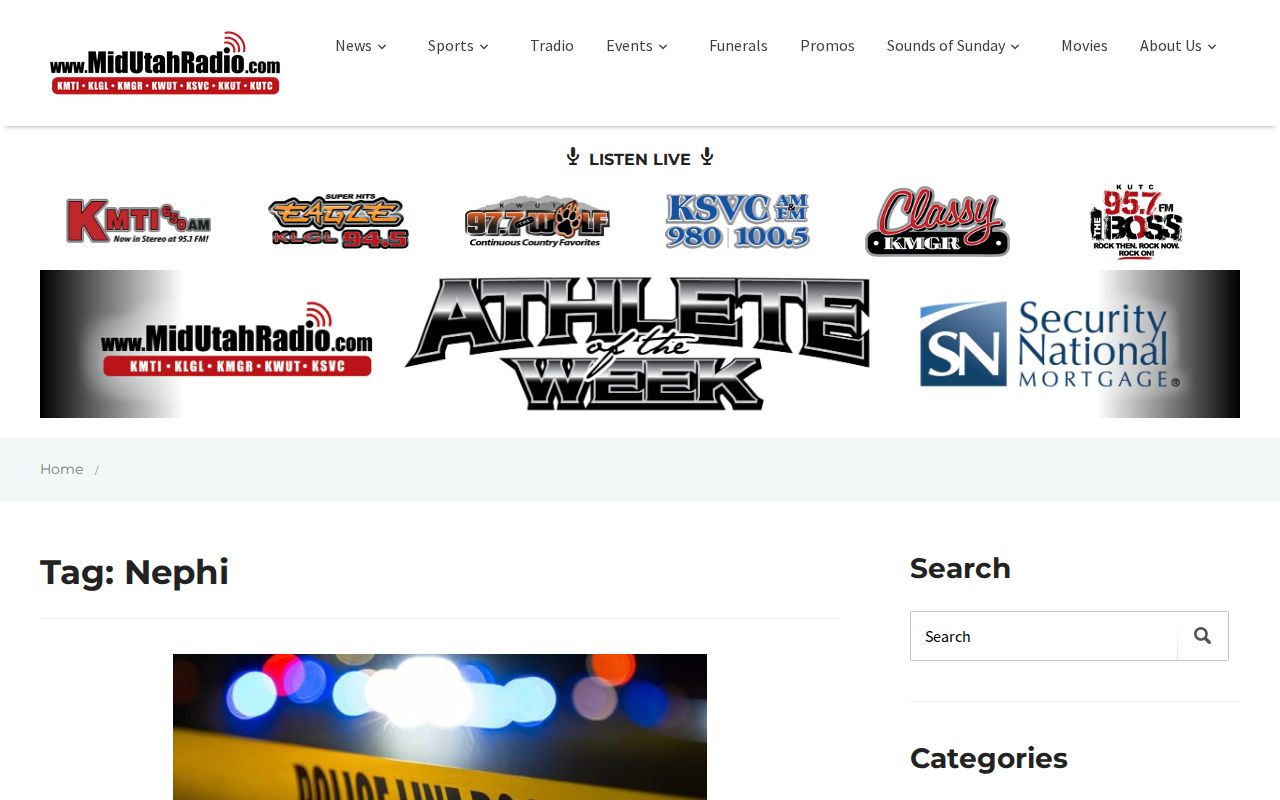Image resolution: width=1280 pixels, height=800 pixels.
Task: Click the Home breadcrumb link
Action: [62, 469]
